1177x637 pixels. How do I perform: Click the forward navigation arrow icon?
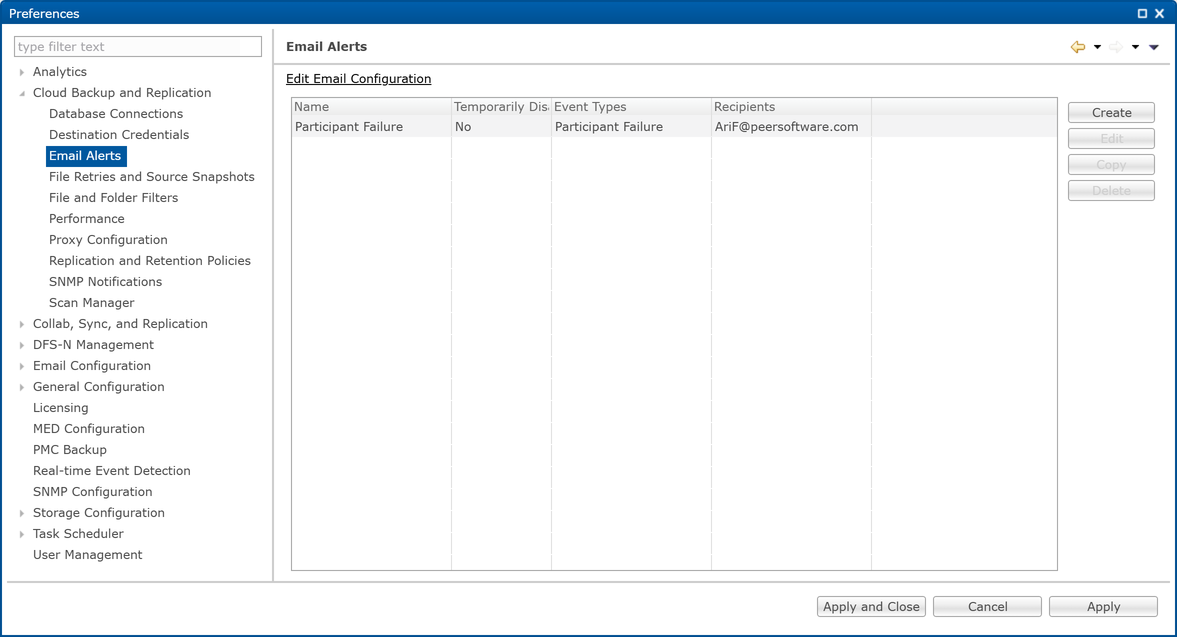click(1116, 47)
